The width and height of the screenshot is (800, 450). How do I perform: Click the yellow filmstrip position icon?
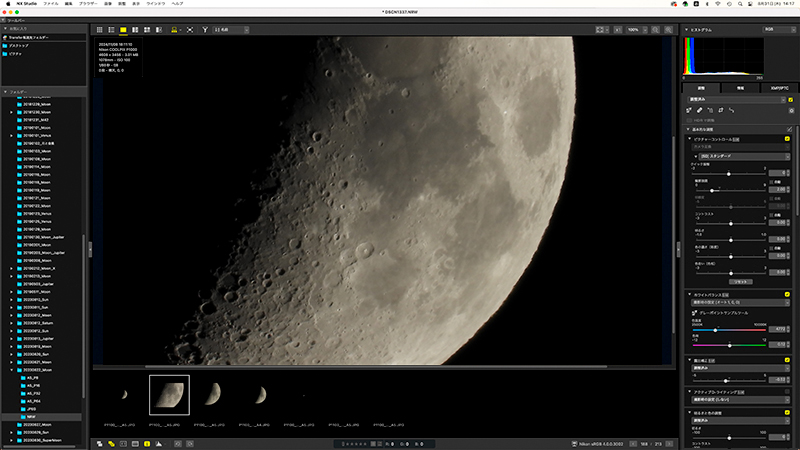[x=174, y=30]
